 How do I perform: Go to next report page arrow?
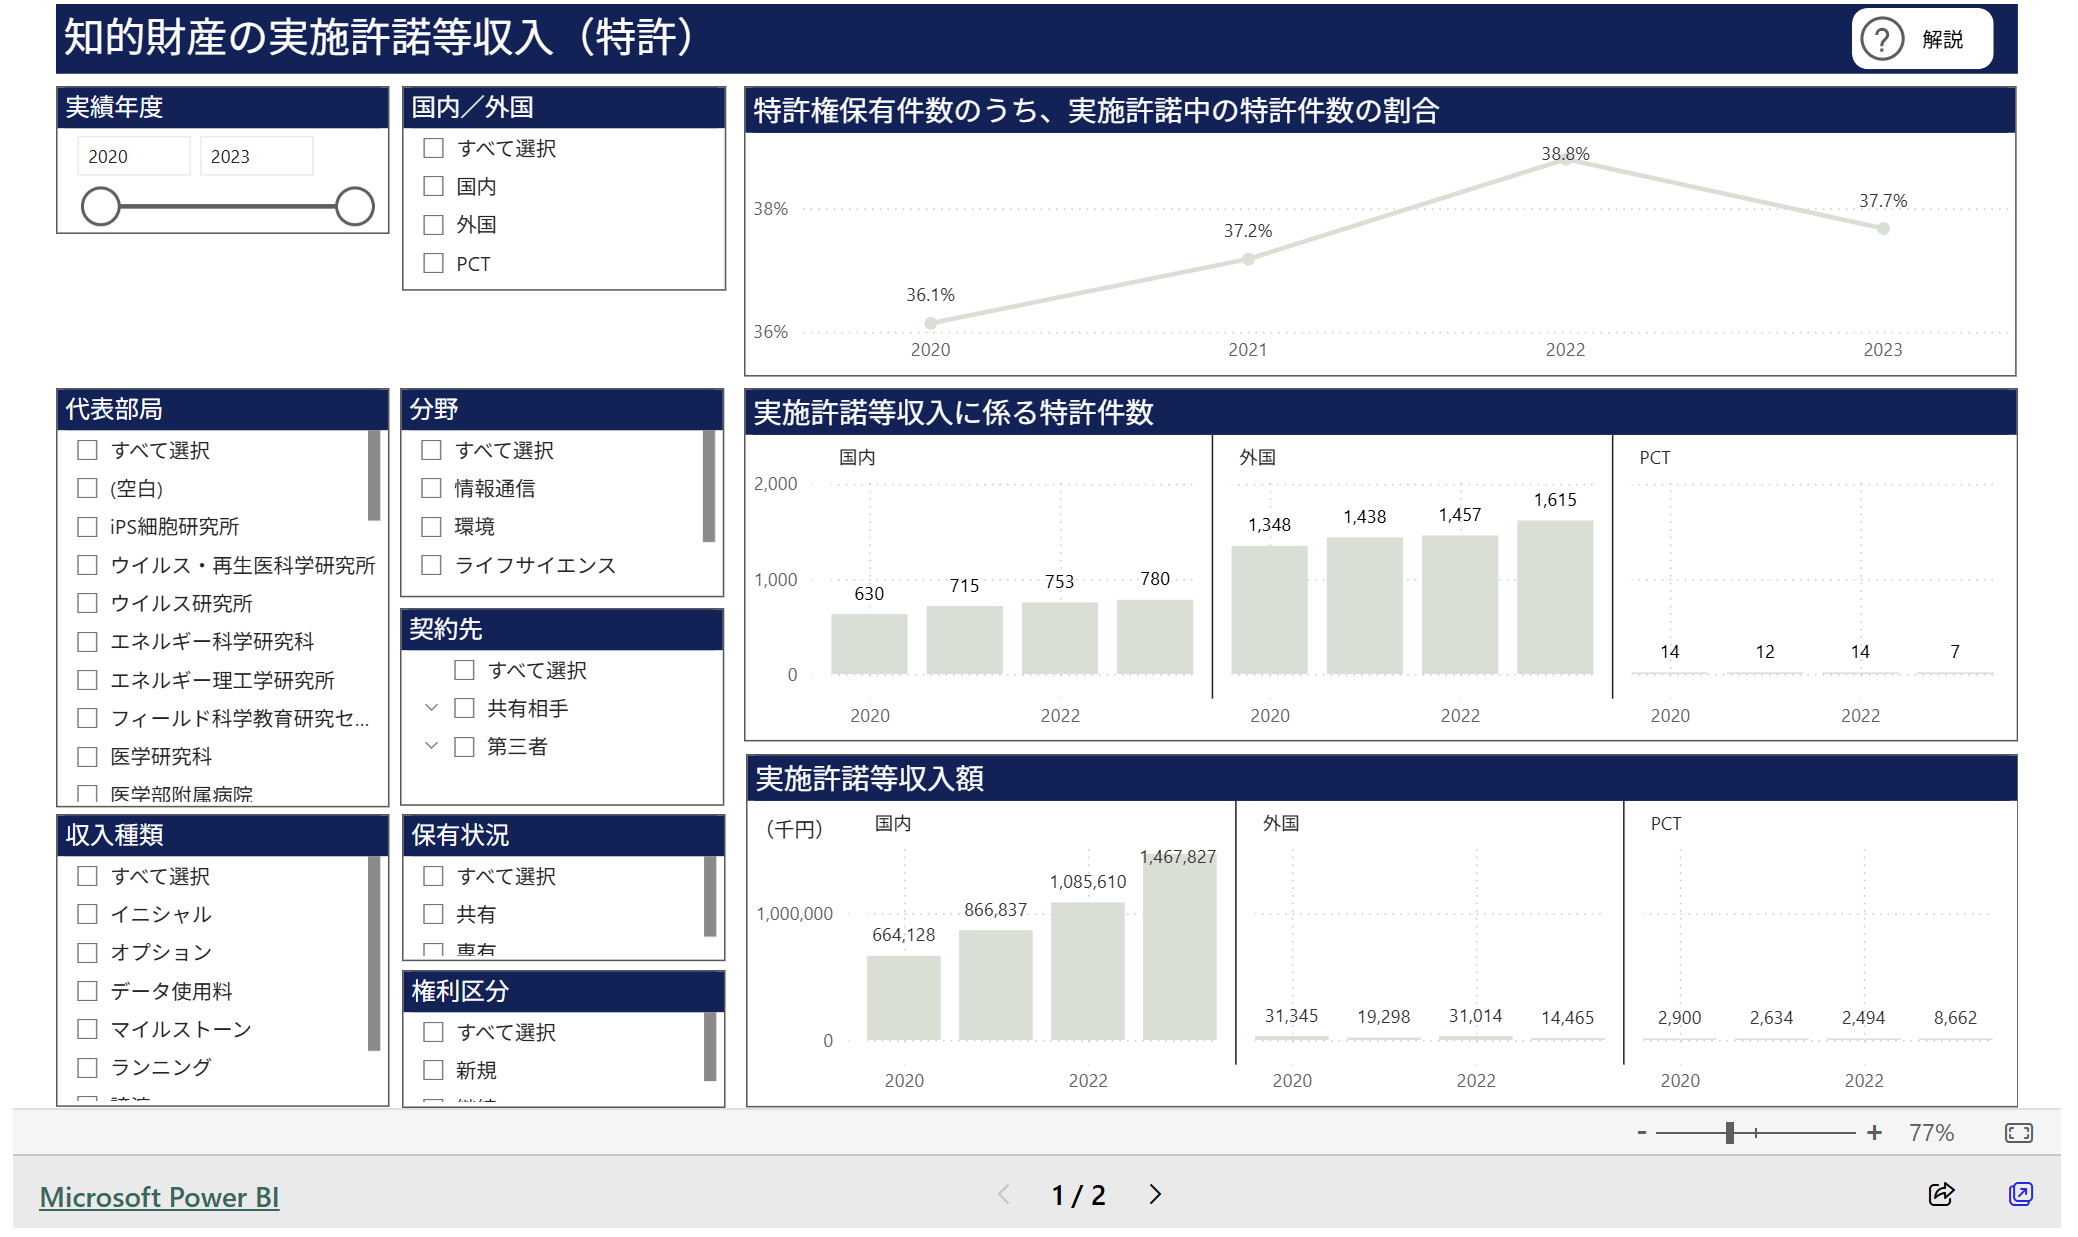1155,1194
